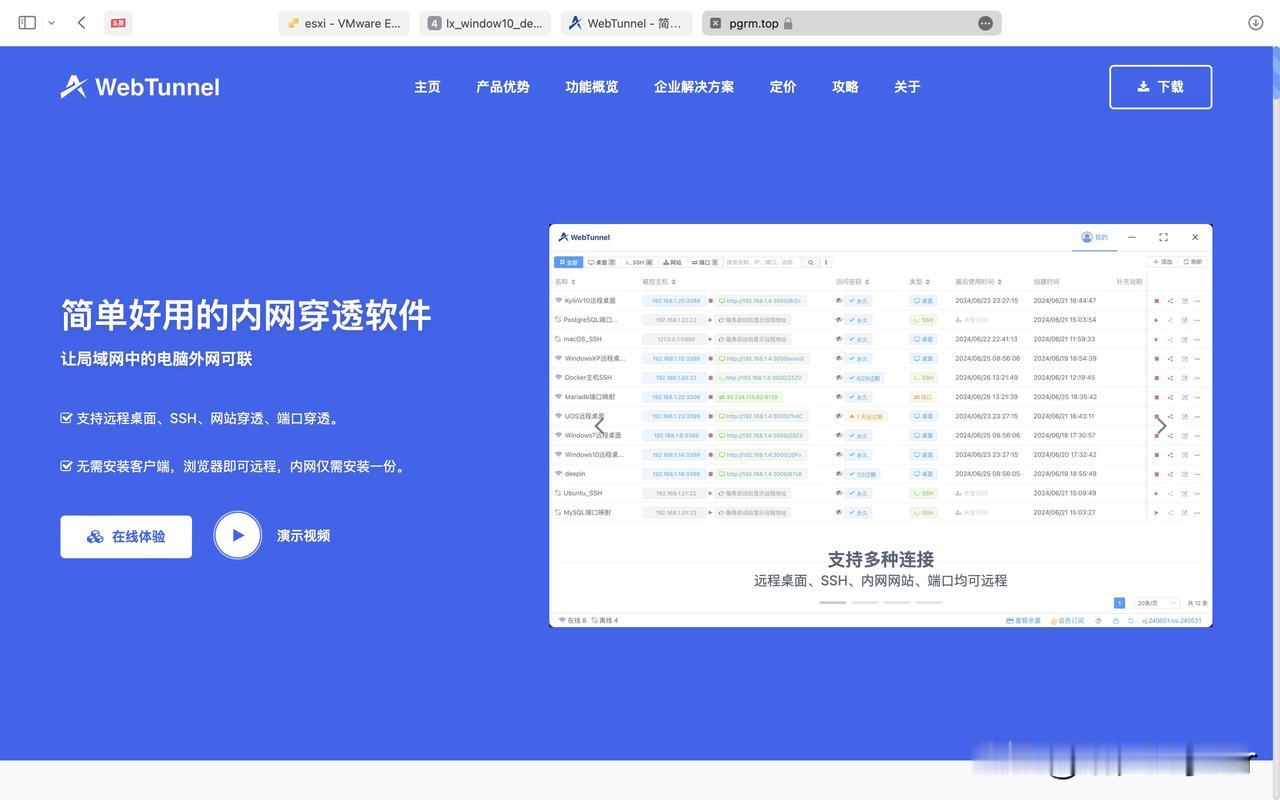Toggle the browser sidebar icon
The width and height of the screenshot is (1280, 800).
click(27, 23)
